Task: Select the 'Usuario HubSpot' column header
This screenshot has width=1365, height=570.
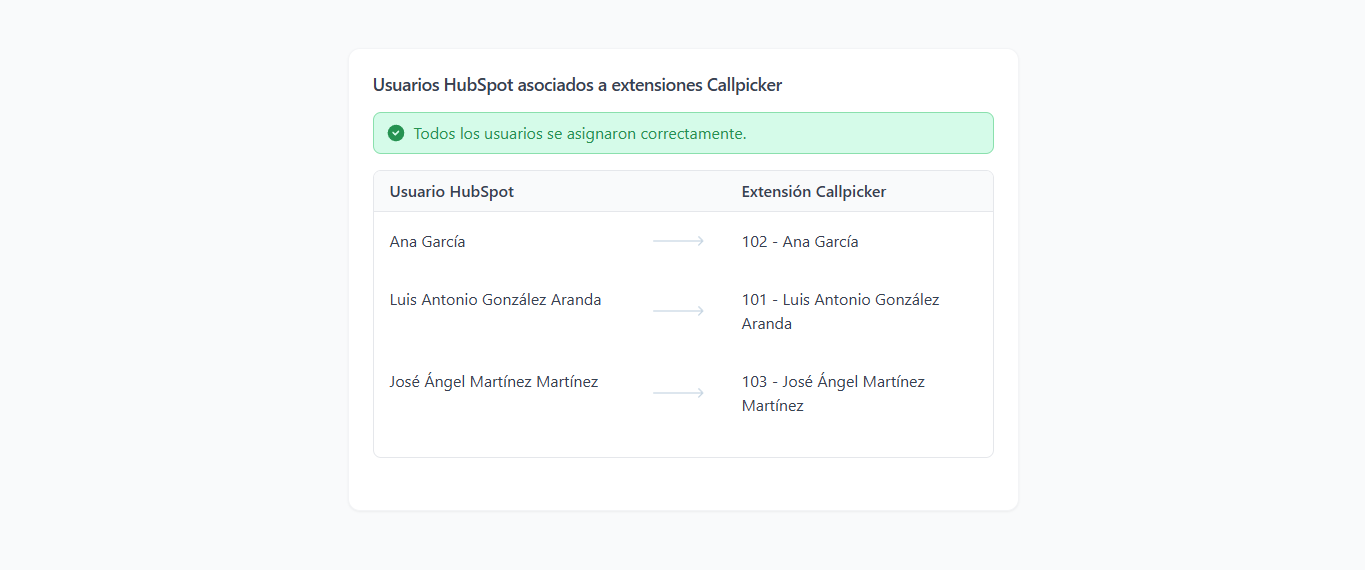Action: pos(452,191)
